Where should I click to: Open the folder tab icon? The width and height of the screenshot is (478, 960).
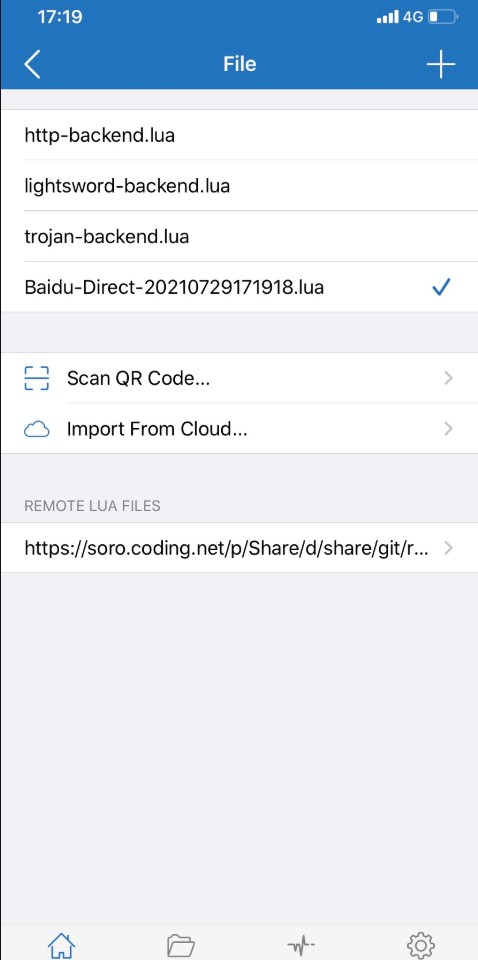point(181,945)
